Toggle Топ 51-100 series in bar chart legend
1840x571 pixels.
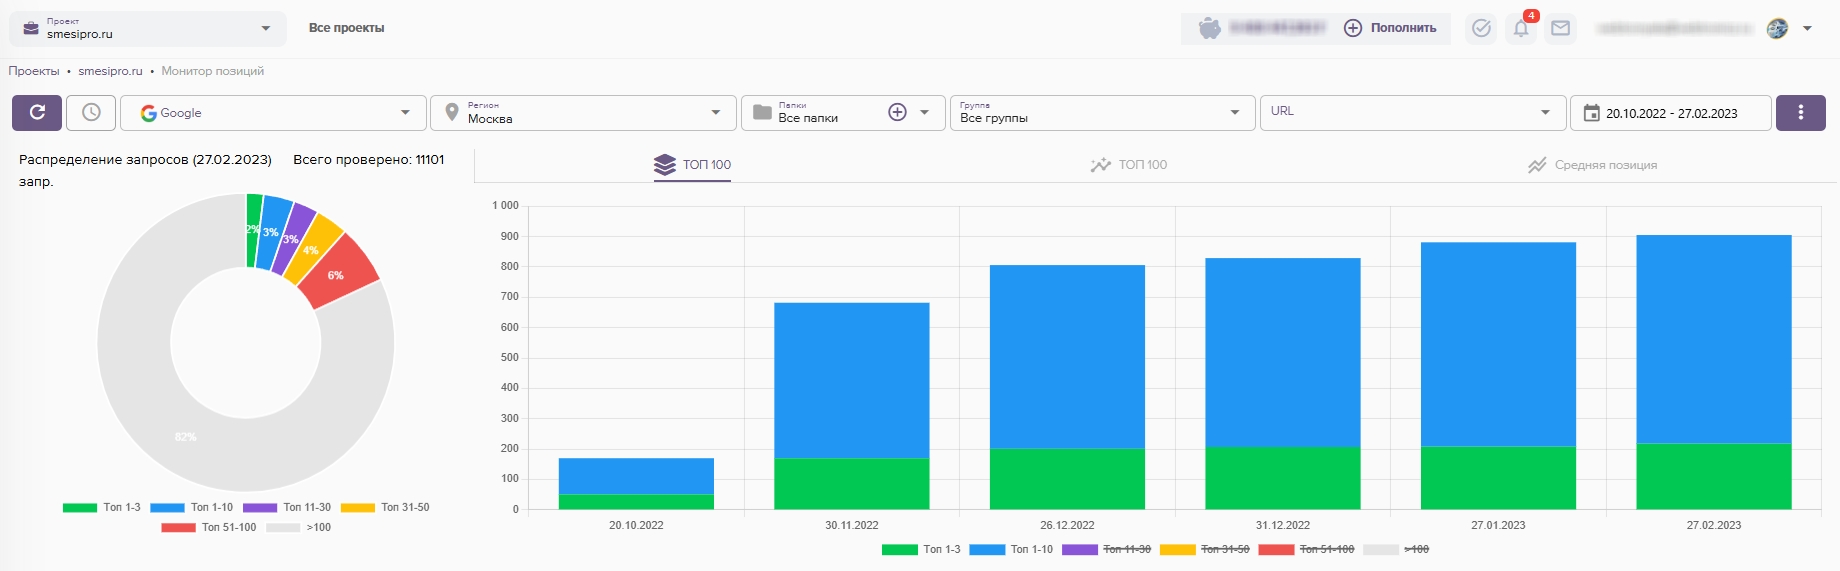[1305, 549]
